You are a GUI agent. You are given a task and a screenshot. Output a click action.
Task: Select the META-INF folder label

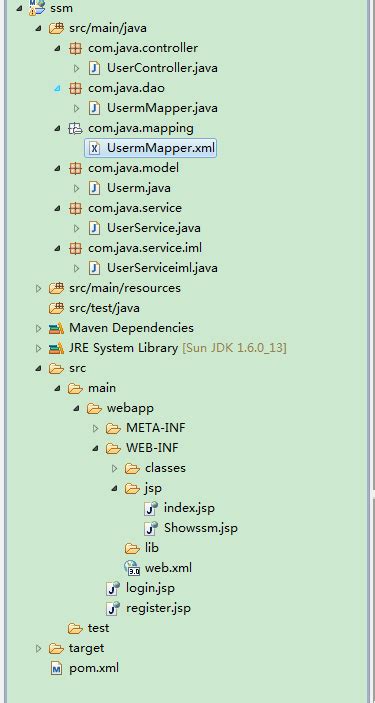coord(156,428)
